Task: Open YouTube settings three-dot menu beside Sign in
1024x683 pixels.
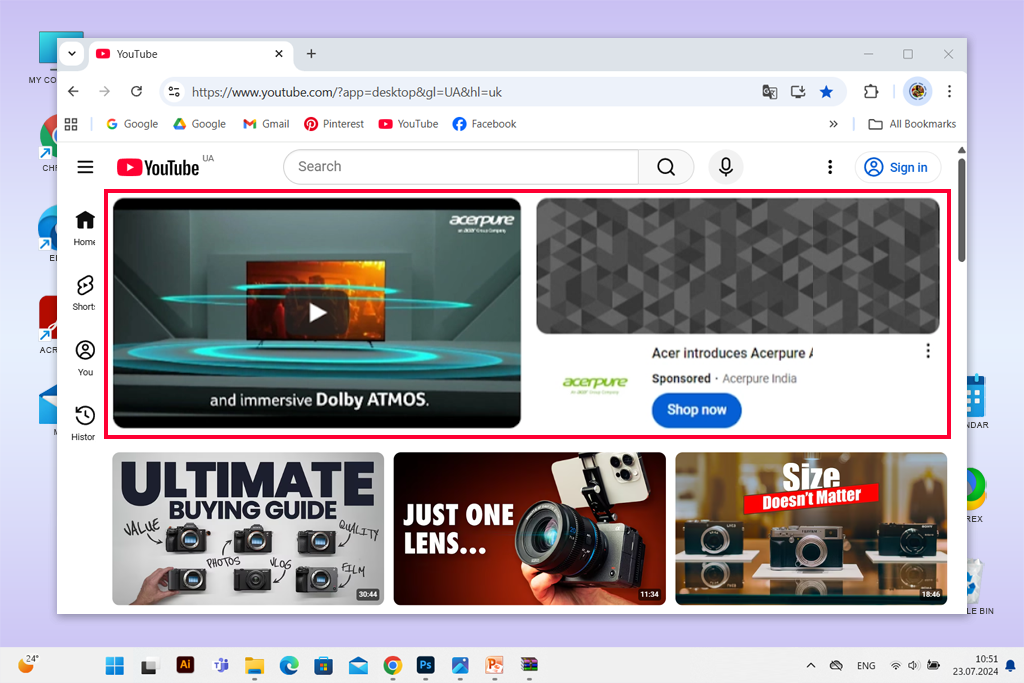Action: tap(830, 167)
